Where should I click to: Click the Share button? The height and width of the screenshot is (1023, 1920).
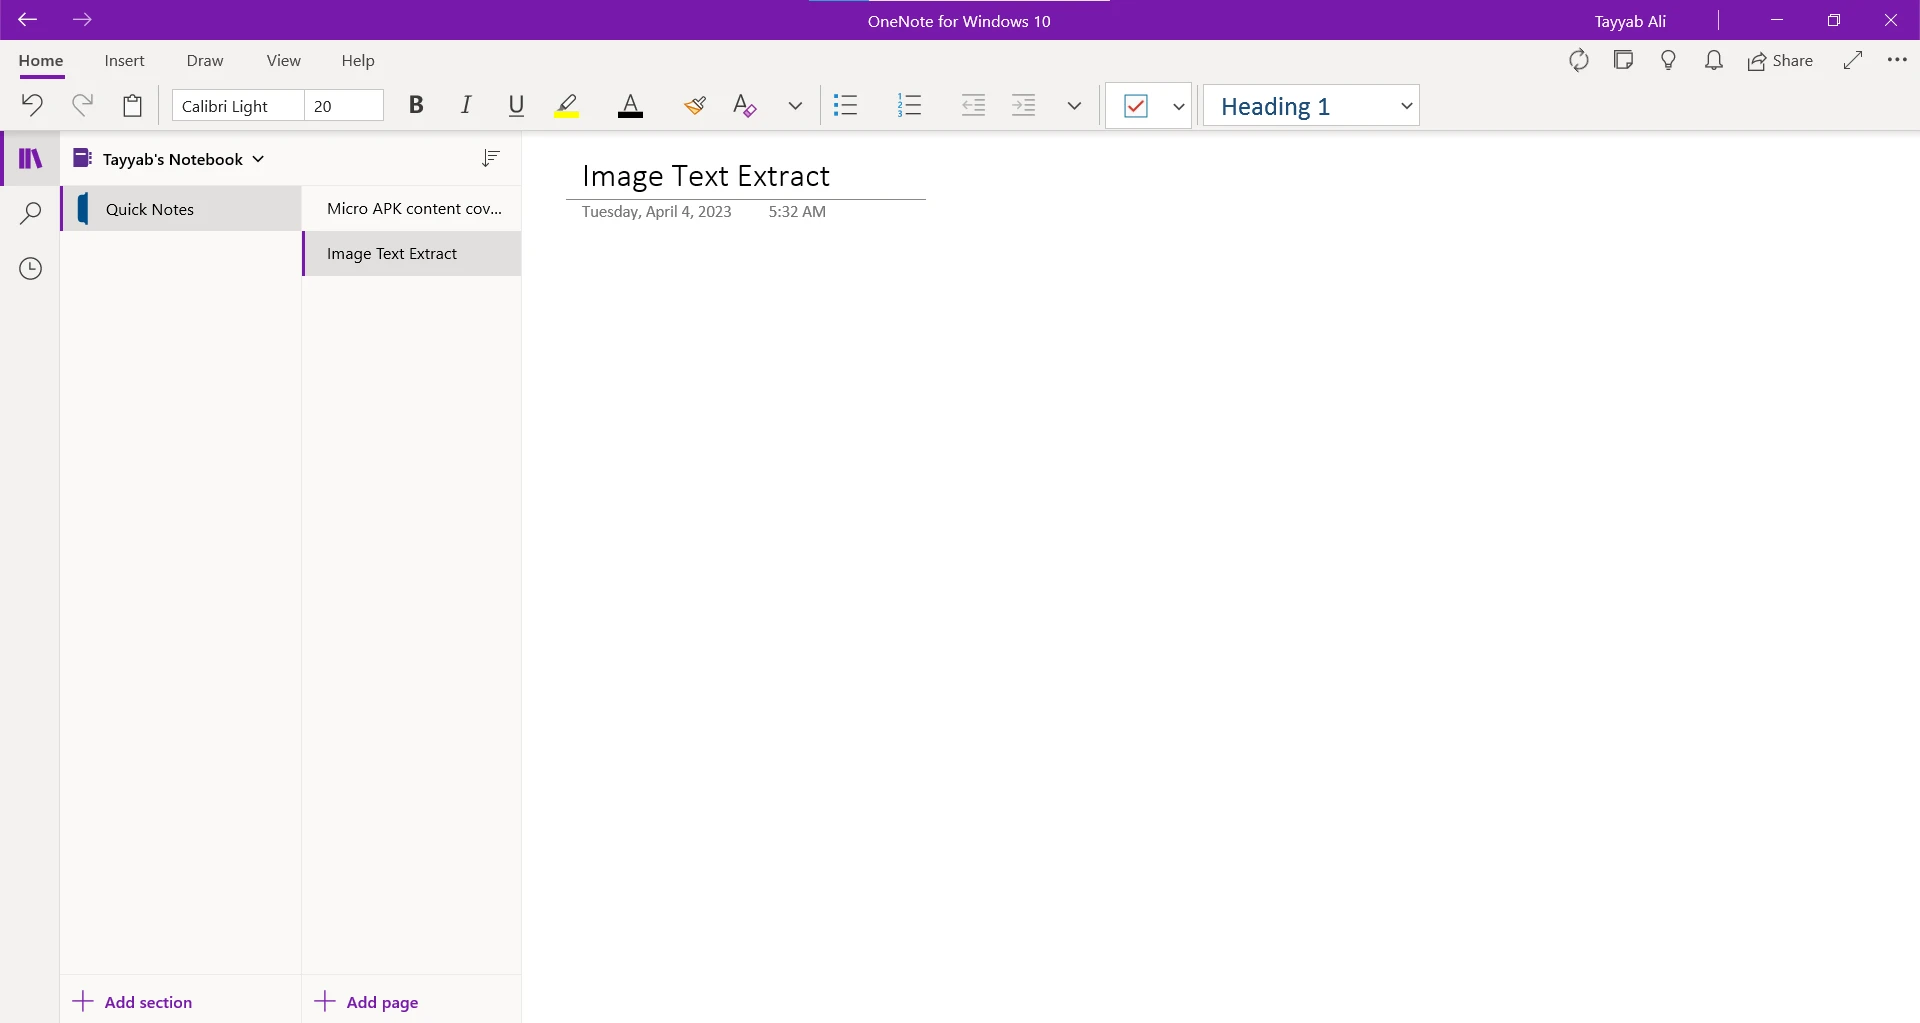tap(1780, 61)
